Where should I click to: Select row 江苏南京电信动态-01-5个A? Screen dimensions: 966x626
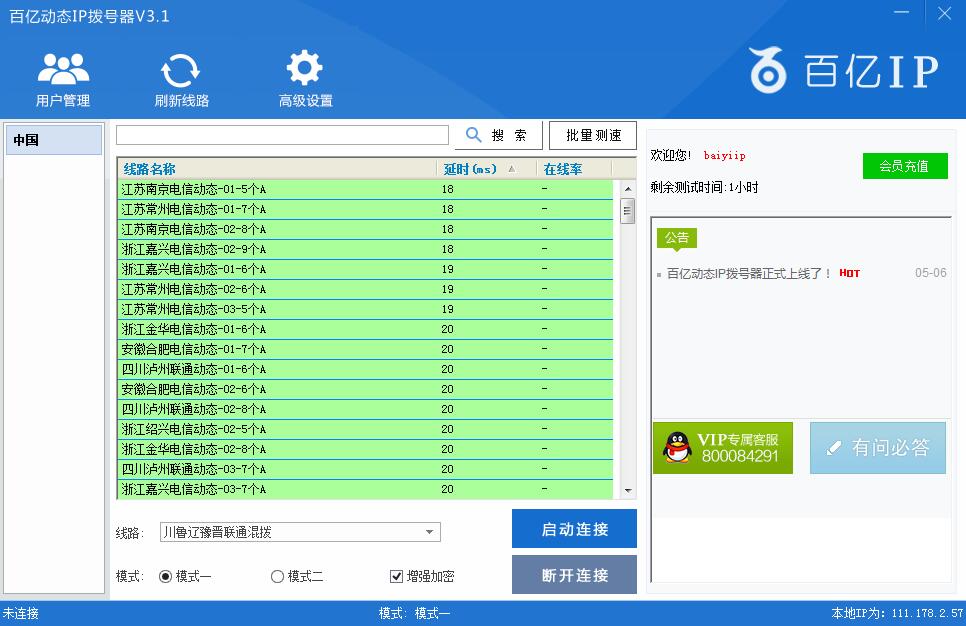point(365,189)
